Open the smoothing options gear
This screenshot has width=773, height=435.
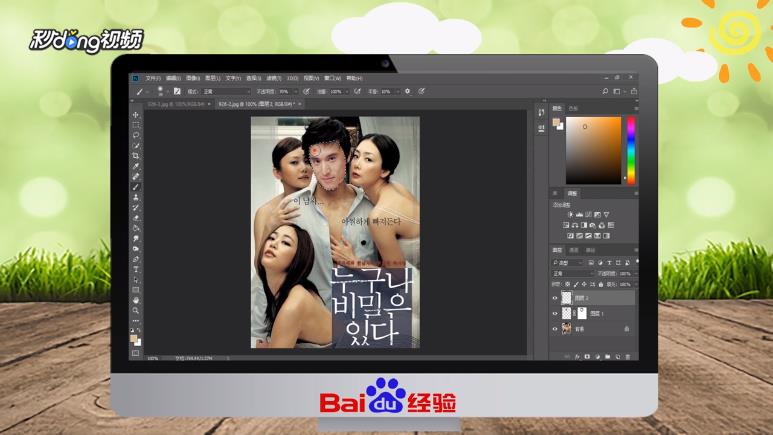[407, 91]
